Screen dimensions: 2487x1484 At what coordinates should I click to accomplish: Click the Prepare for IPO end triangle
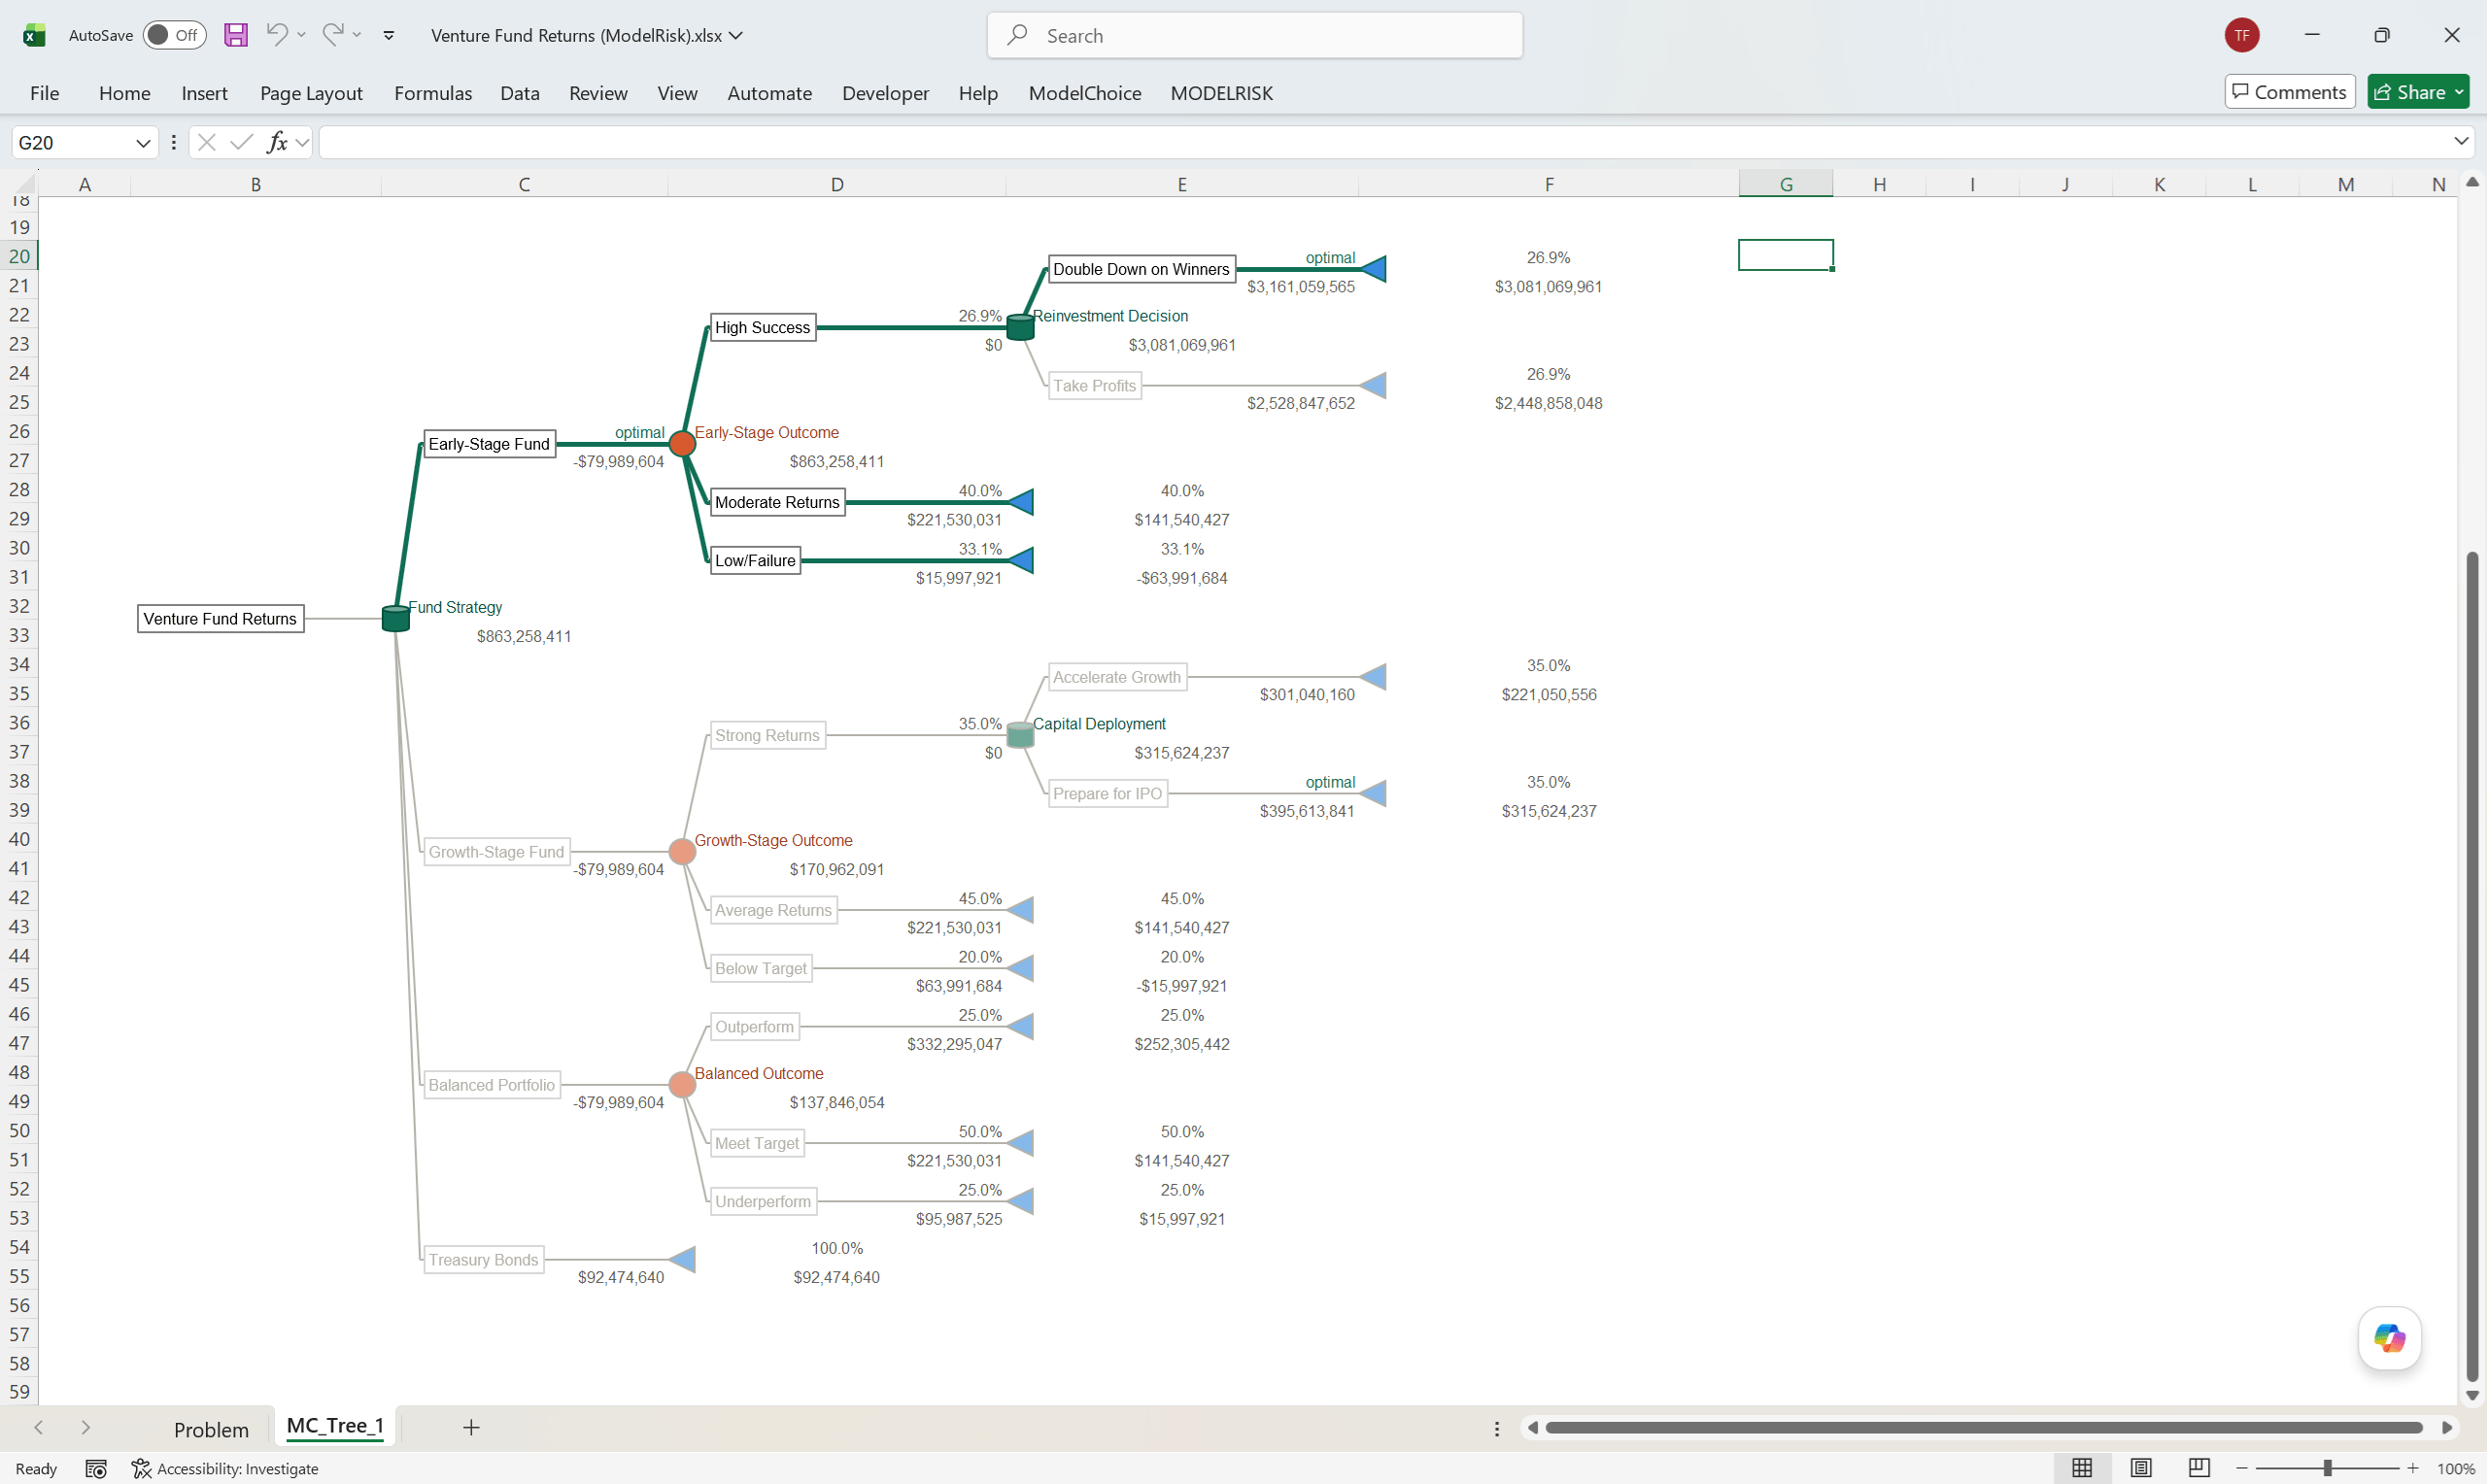click(1375, 794)
